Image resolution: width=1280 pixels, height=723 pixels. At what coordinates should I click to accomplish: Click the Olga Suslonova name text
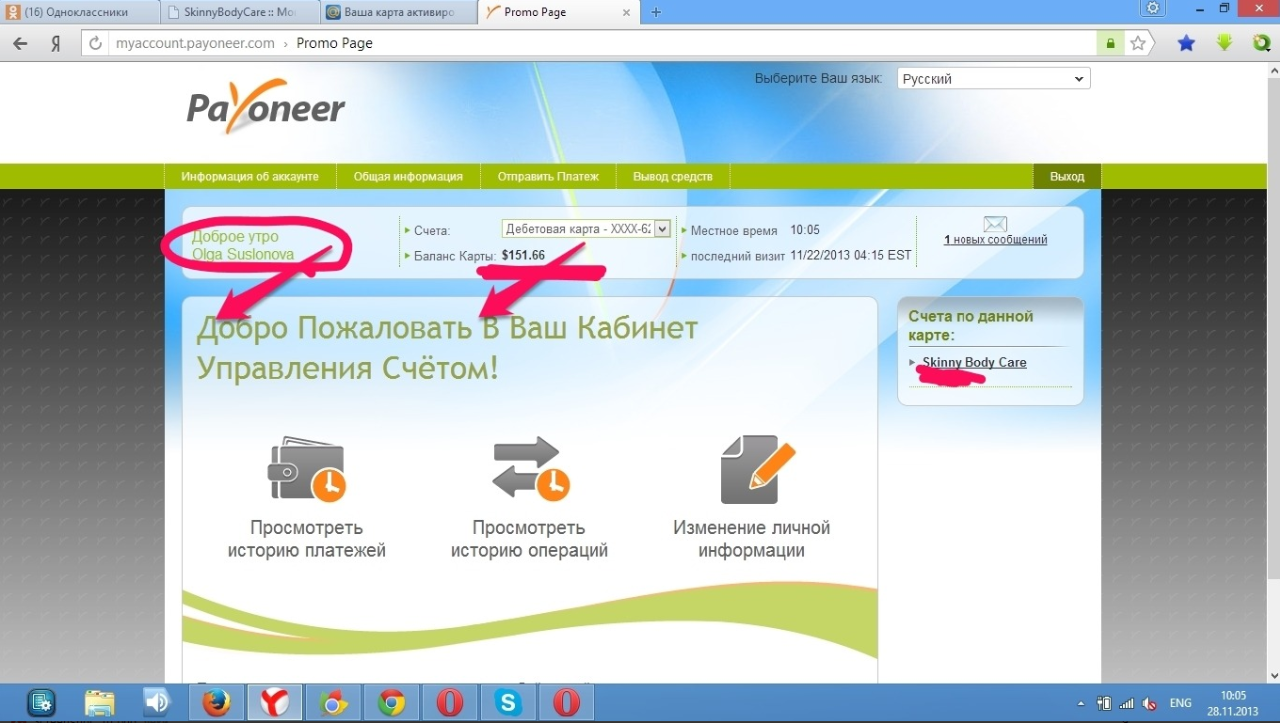pos(243,255)
